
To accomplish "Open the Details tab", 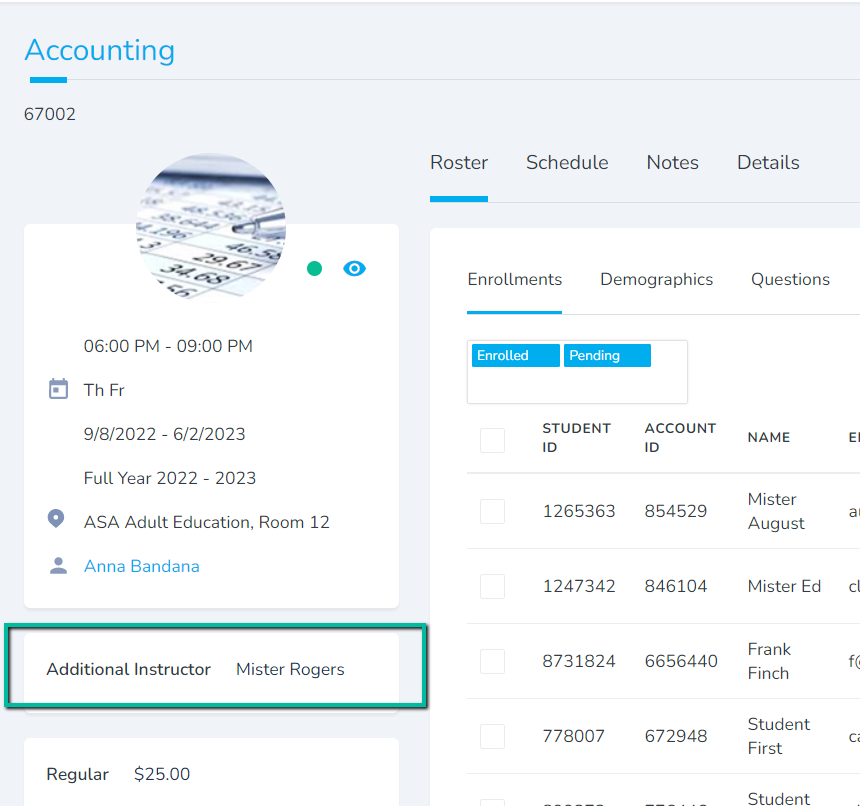I will (768, 163).
